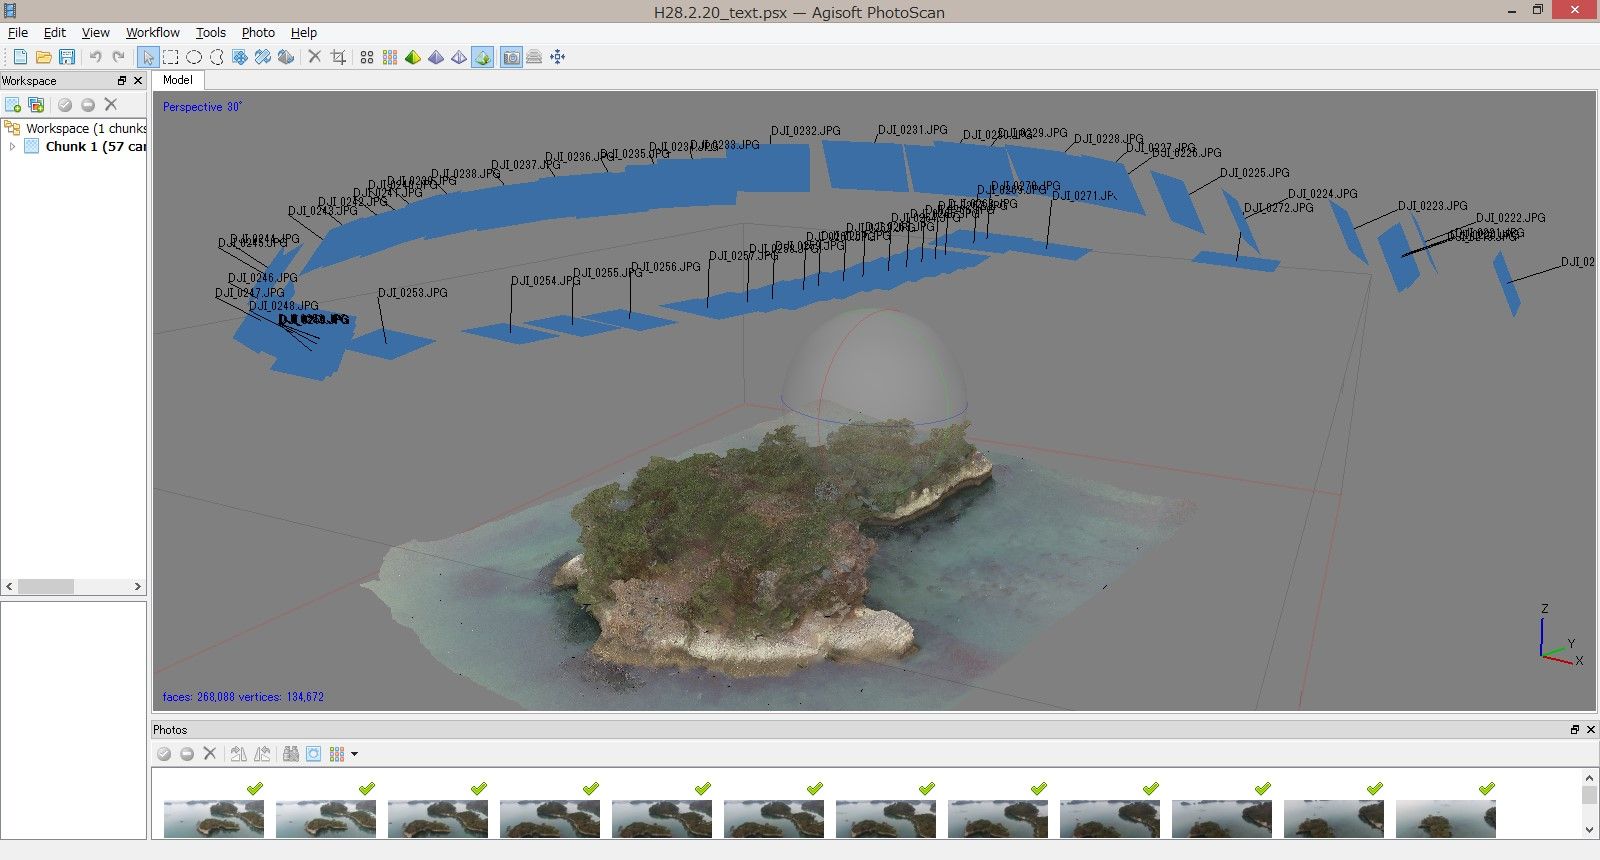Click the DJI_0232.JPG camera label
1600x860 pixels.
tap(806, 131)
